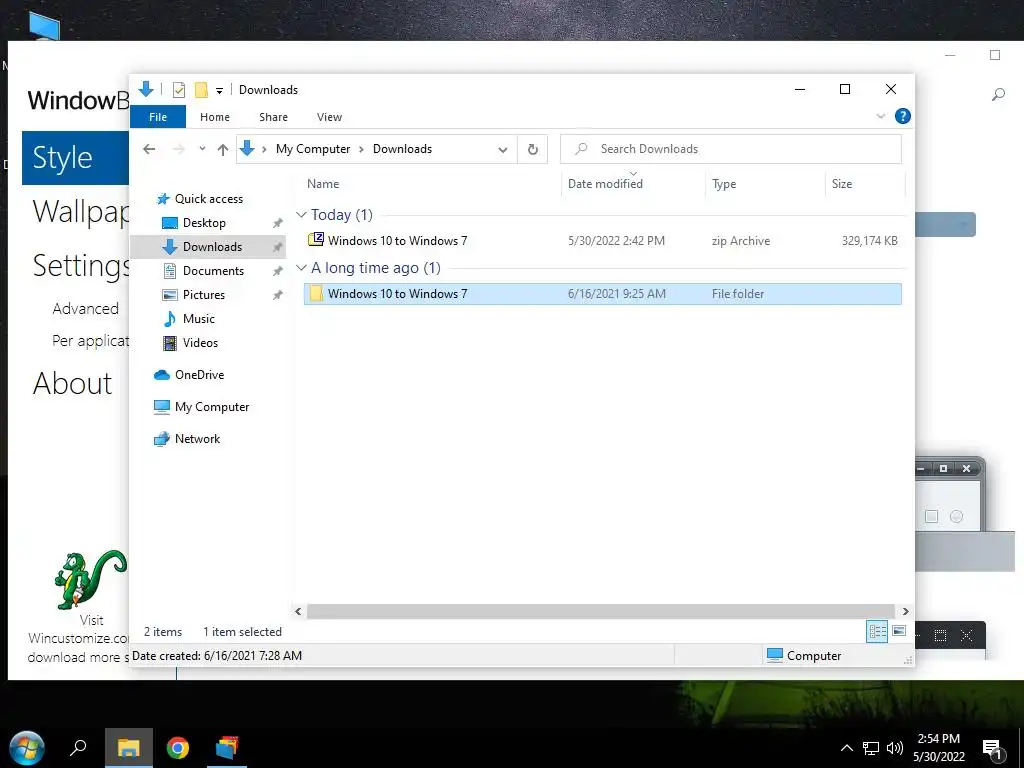Open Explorer help question mark icon
1024x768 pixels.
[903, 116]
